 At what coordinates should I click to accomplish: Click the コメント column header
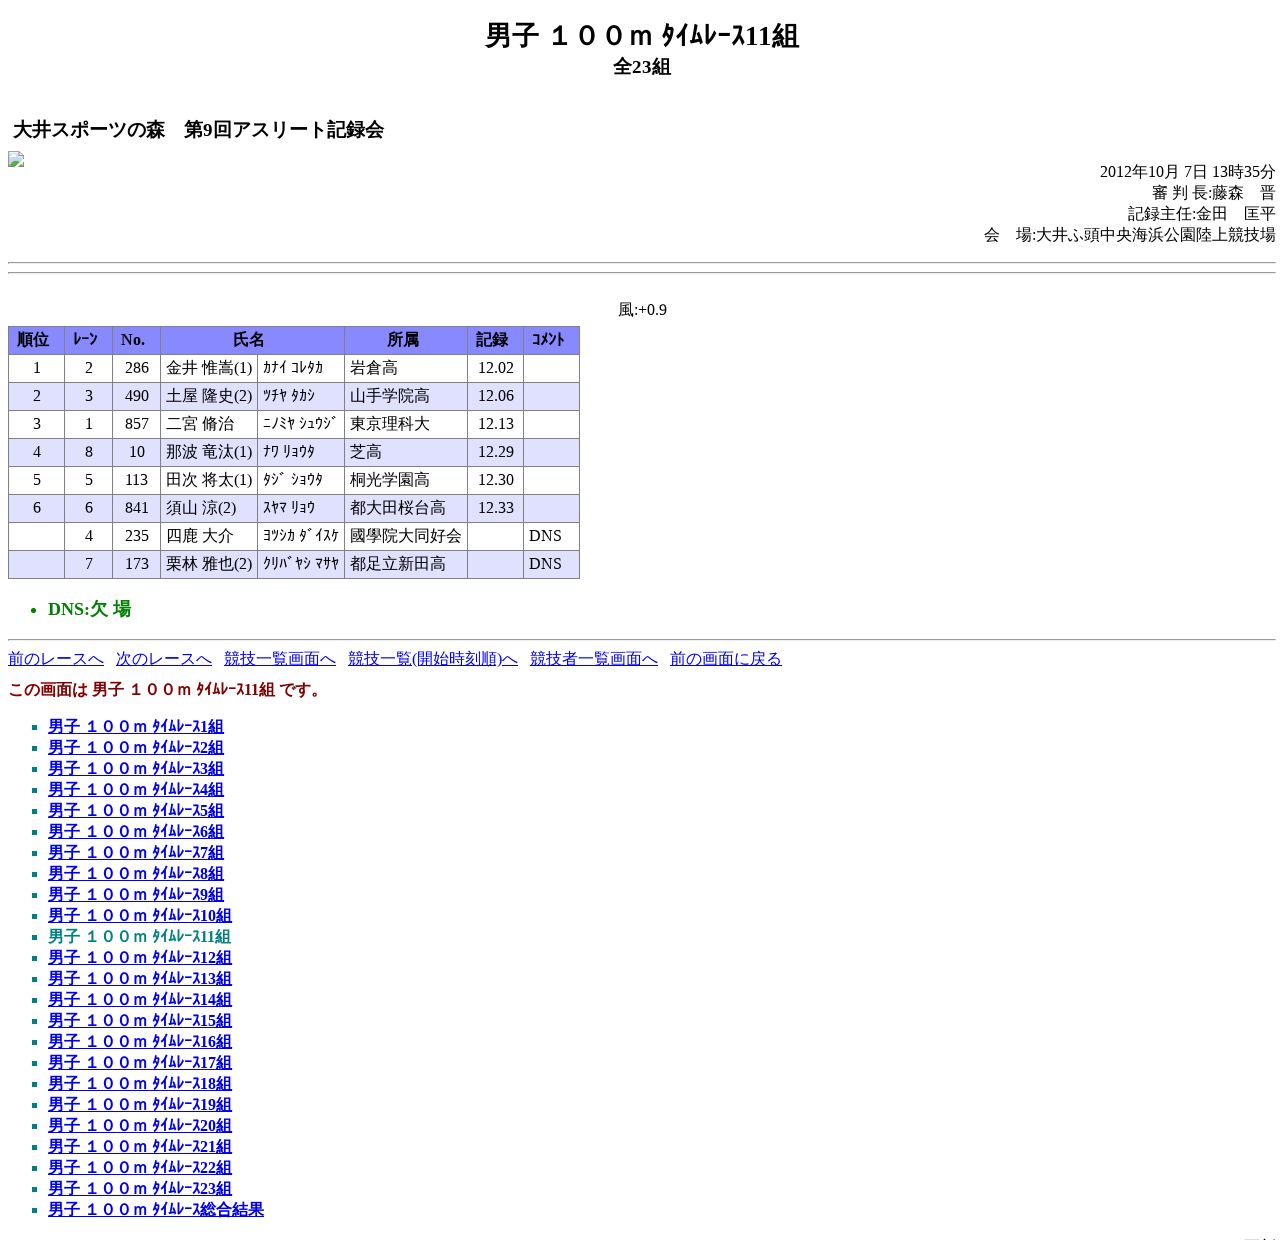click(551, 340)
